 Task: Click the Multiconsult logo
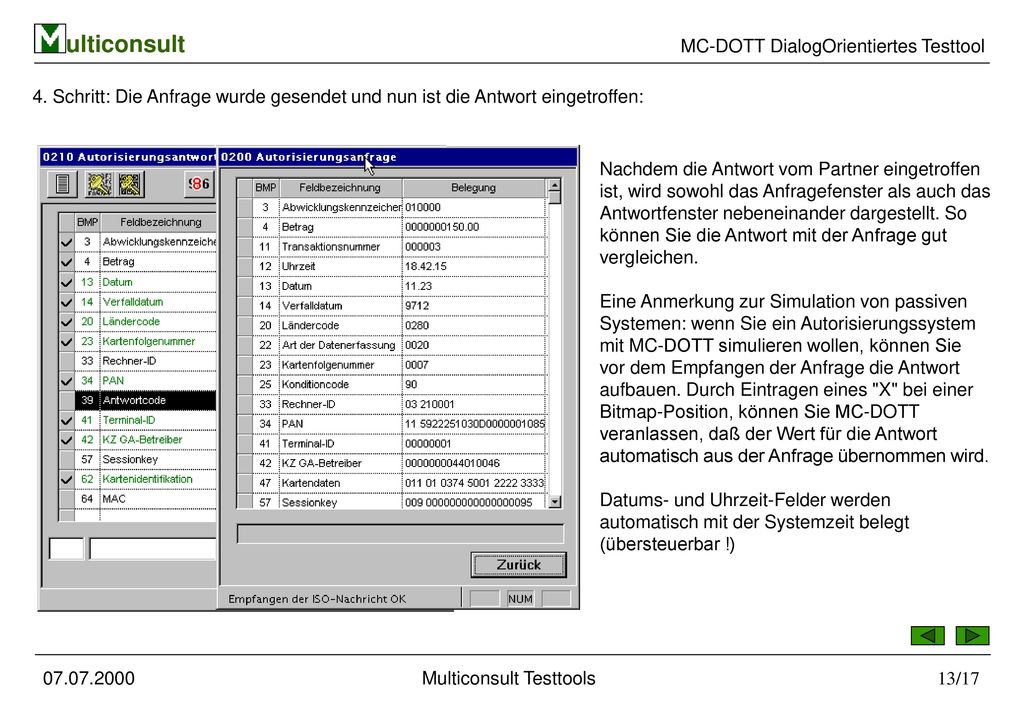[x=109, y=40]
